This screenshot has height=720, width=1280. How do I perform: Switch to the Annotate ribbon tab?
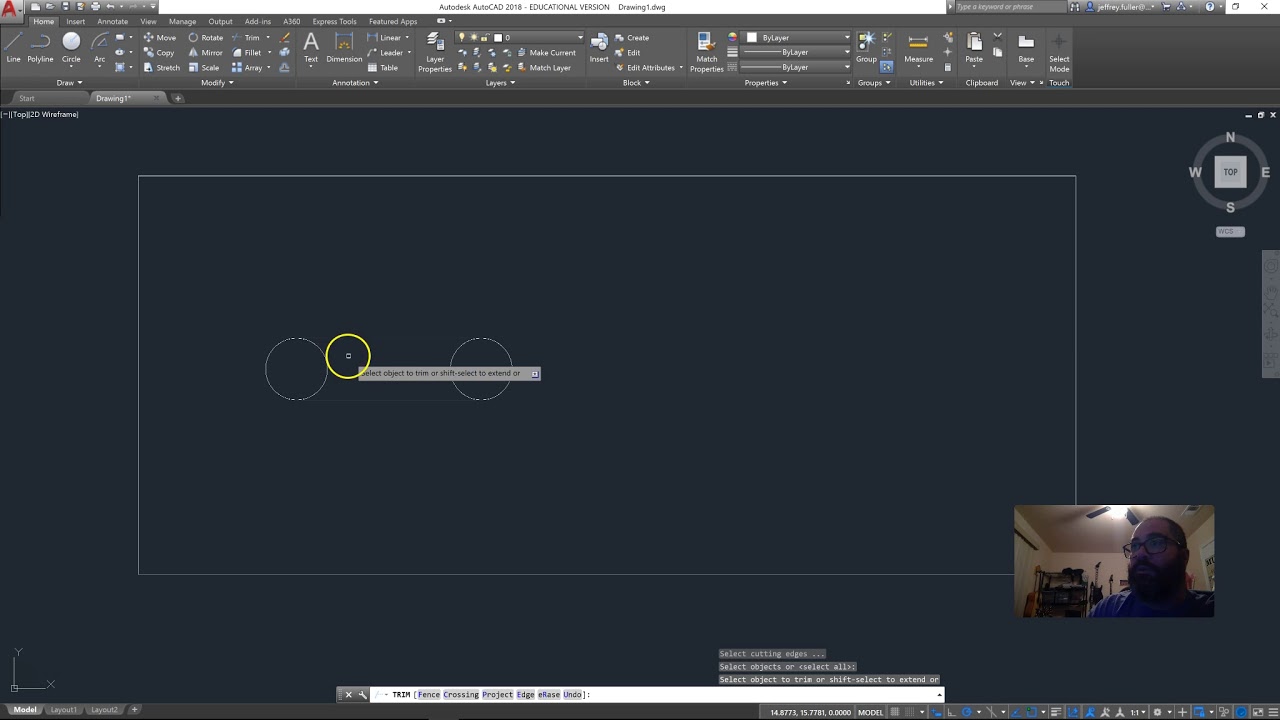click(112, 21)
